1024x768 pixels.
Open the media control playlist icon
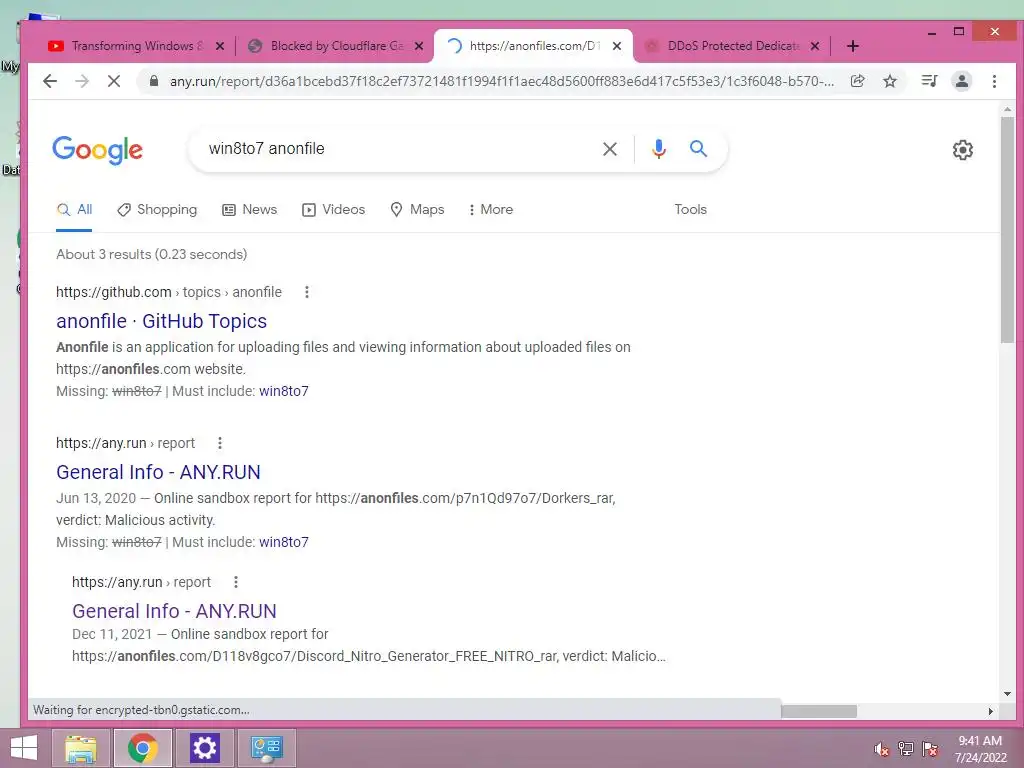[929, 81]
